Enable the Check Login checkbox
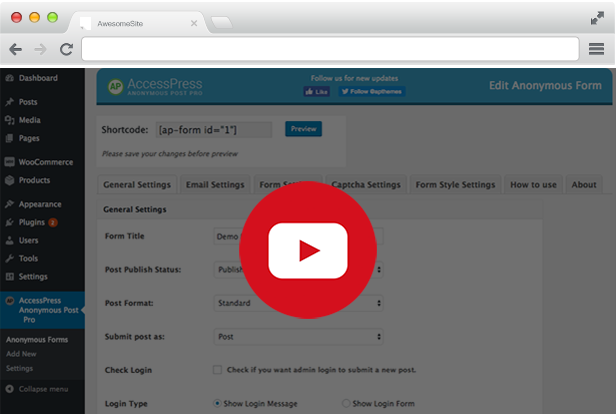The height and width of the screenshot is (414, 616). tap(217, 370)
